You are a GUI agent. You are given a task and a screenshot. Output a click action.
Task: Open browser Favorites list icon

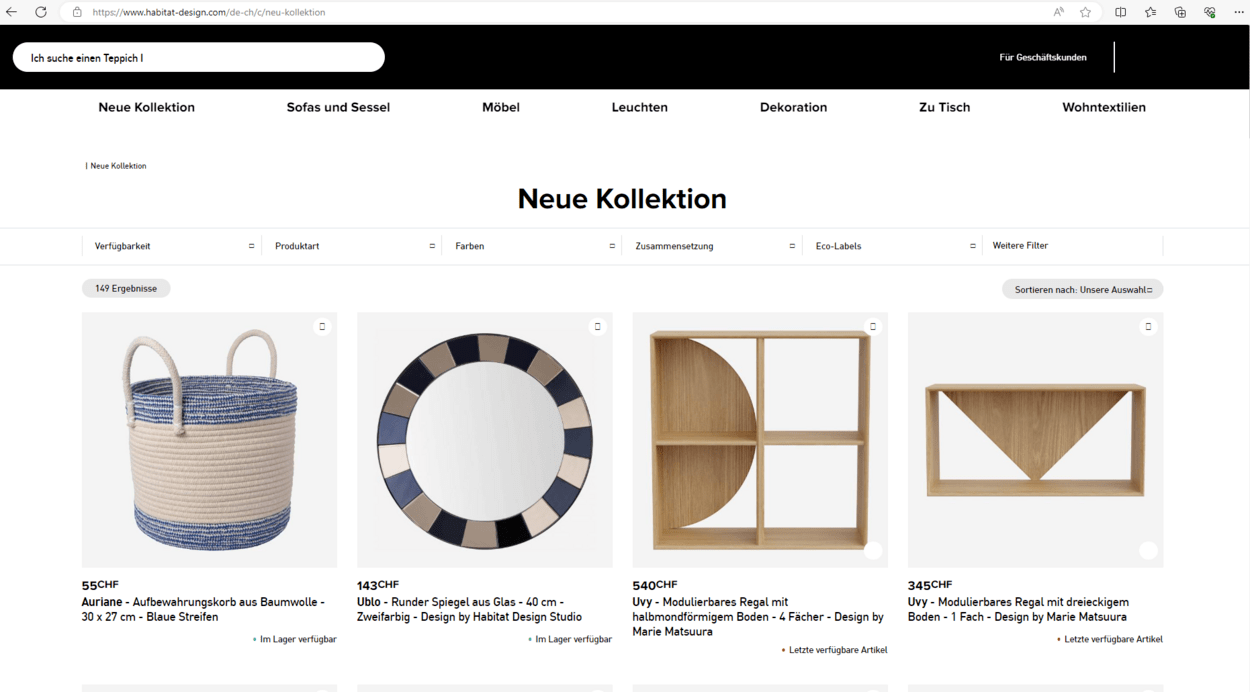click(1150, 12)
